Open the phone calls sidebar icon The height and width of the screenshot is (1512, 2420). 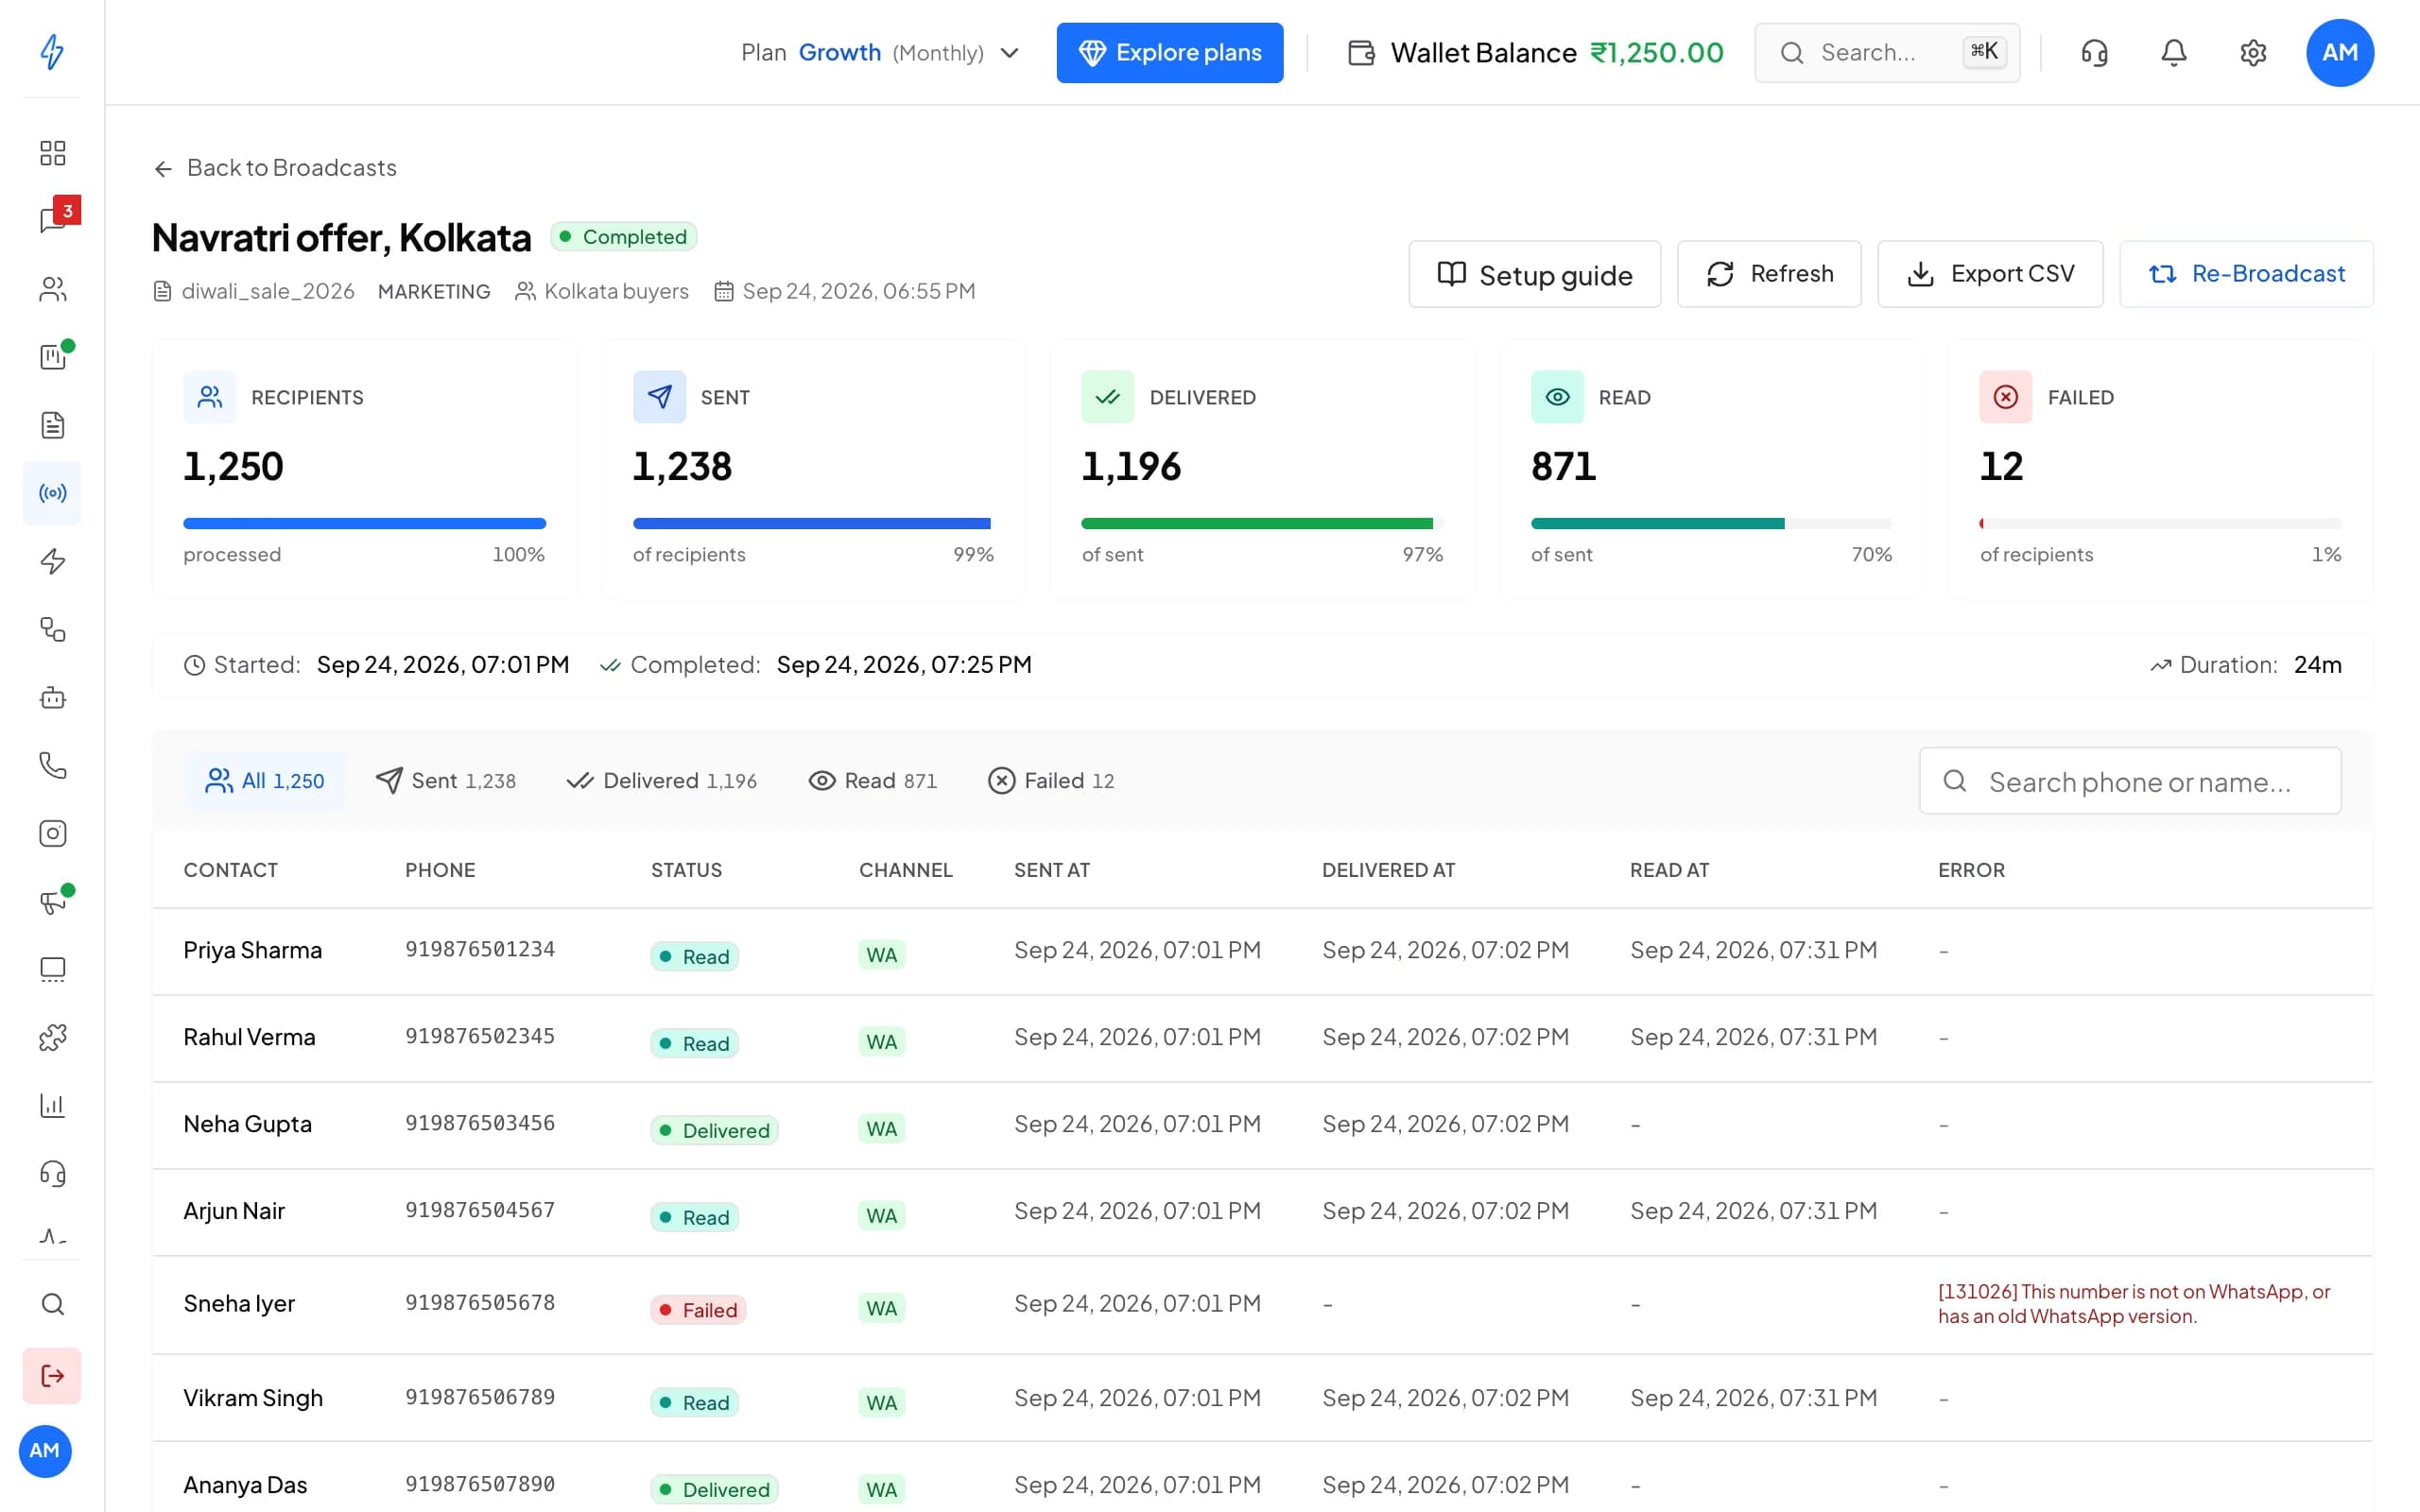coord(52,765)
